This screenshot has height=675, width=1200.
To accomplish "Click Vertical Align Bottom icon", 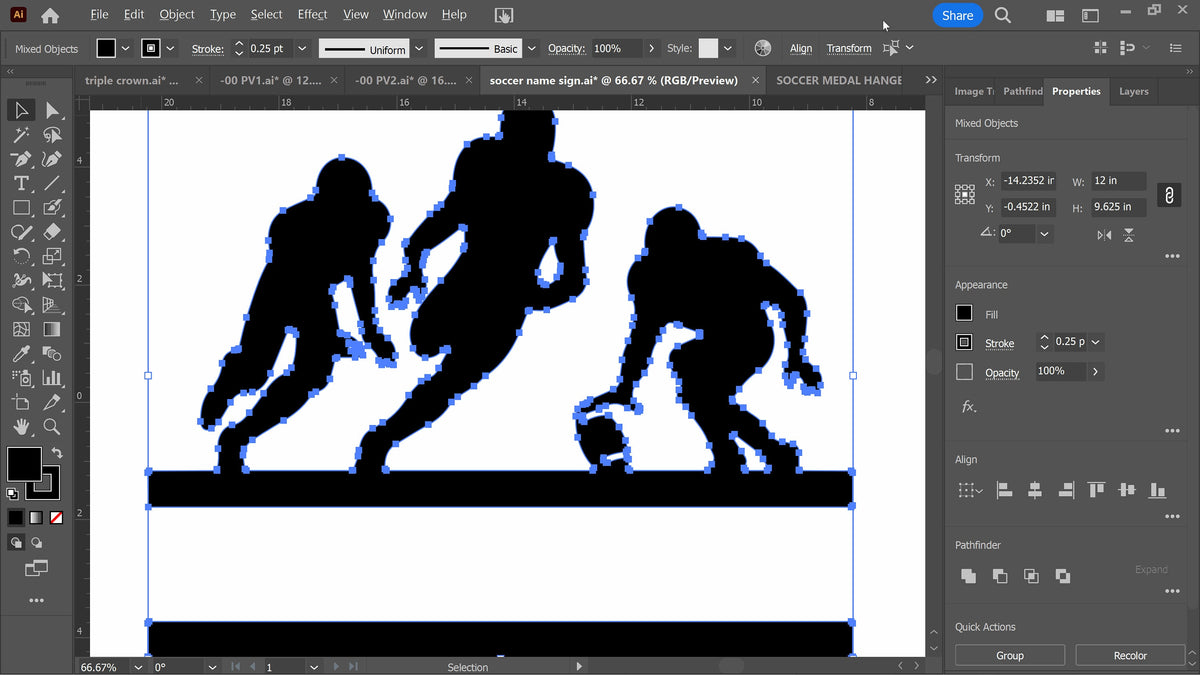I will (x=1158, y=490).
